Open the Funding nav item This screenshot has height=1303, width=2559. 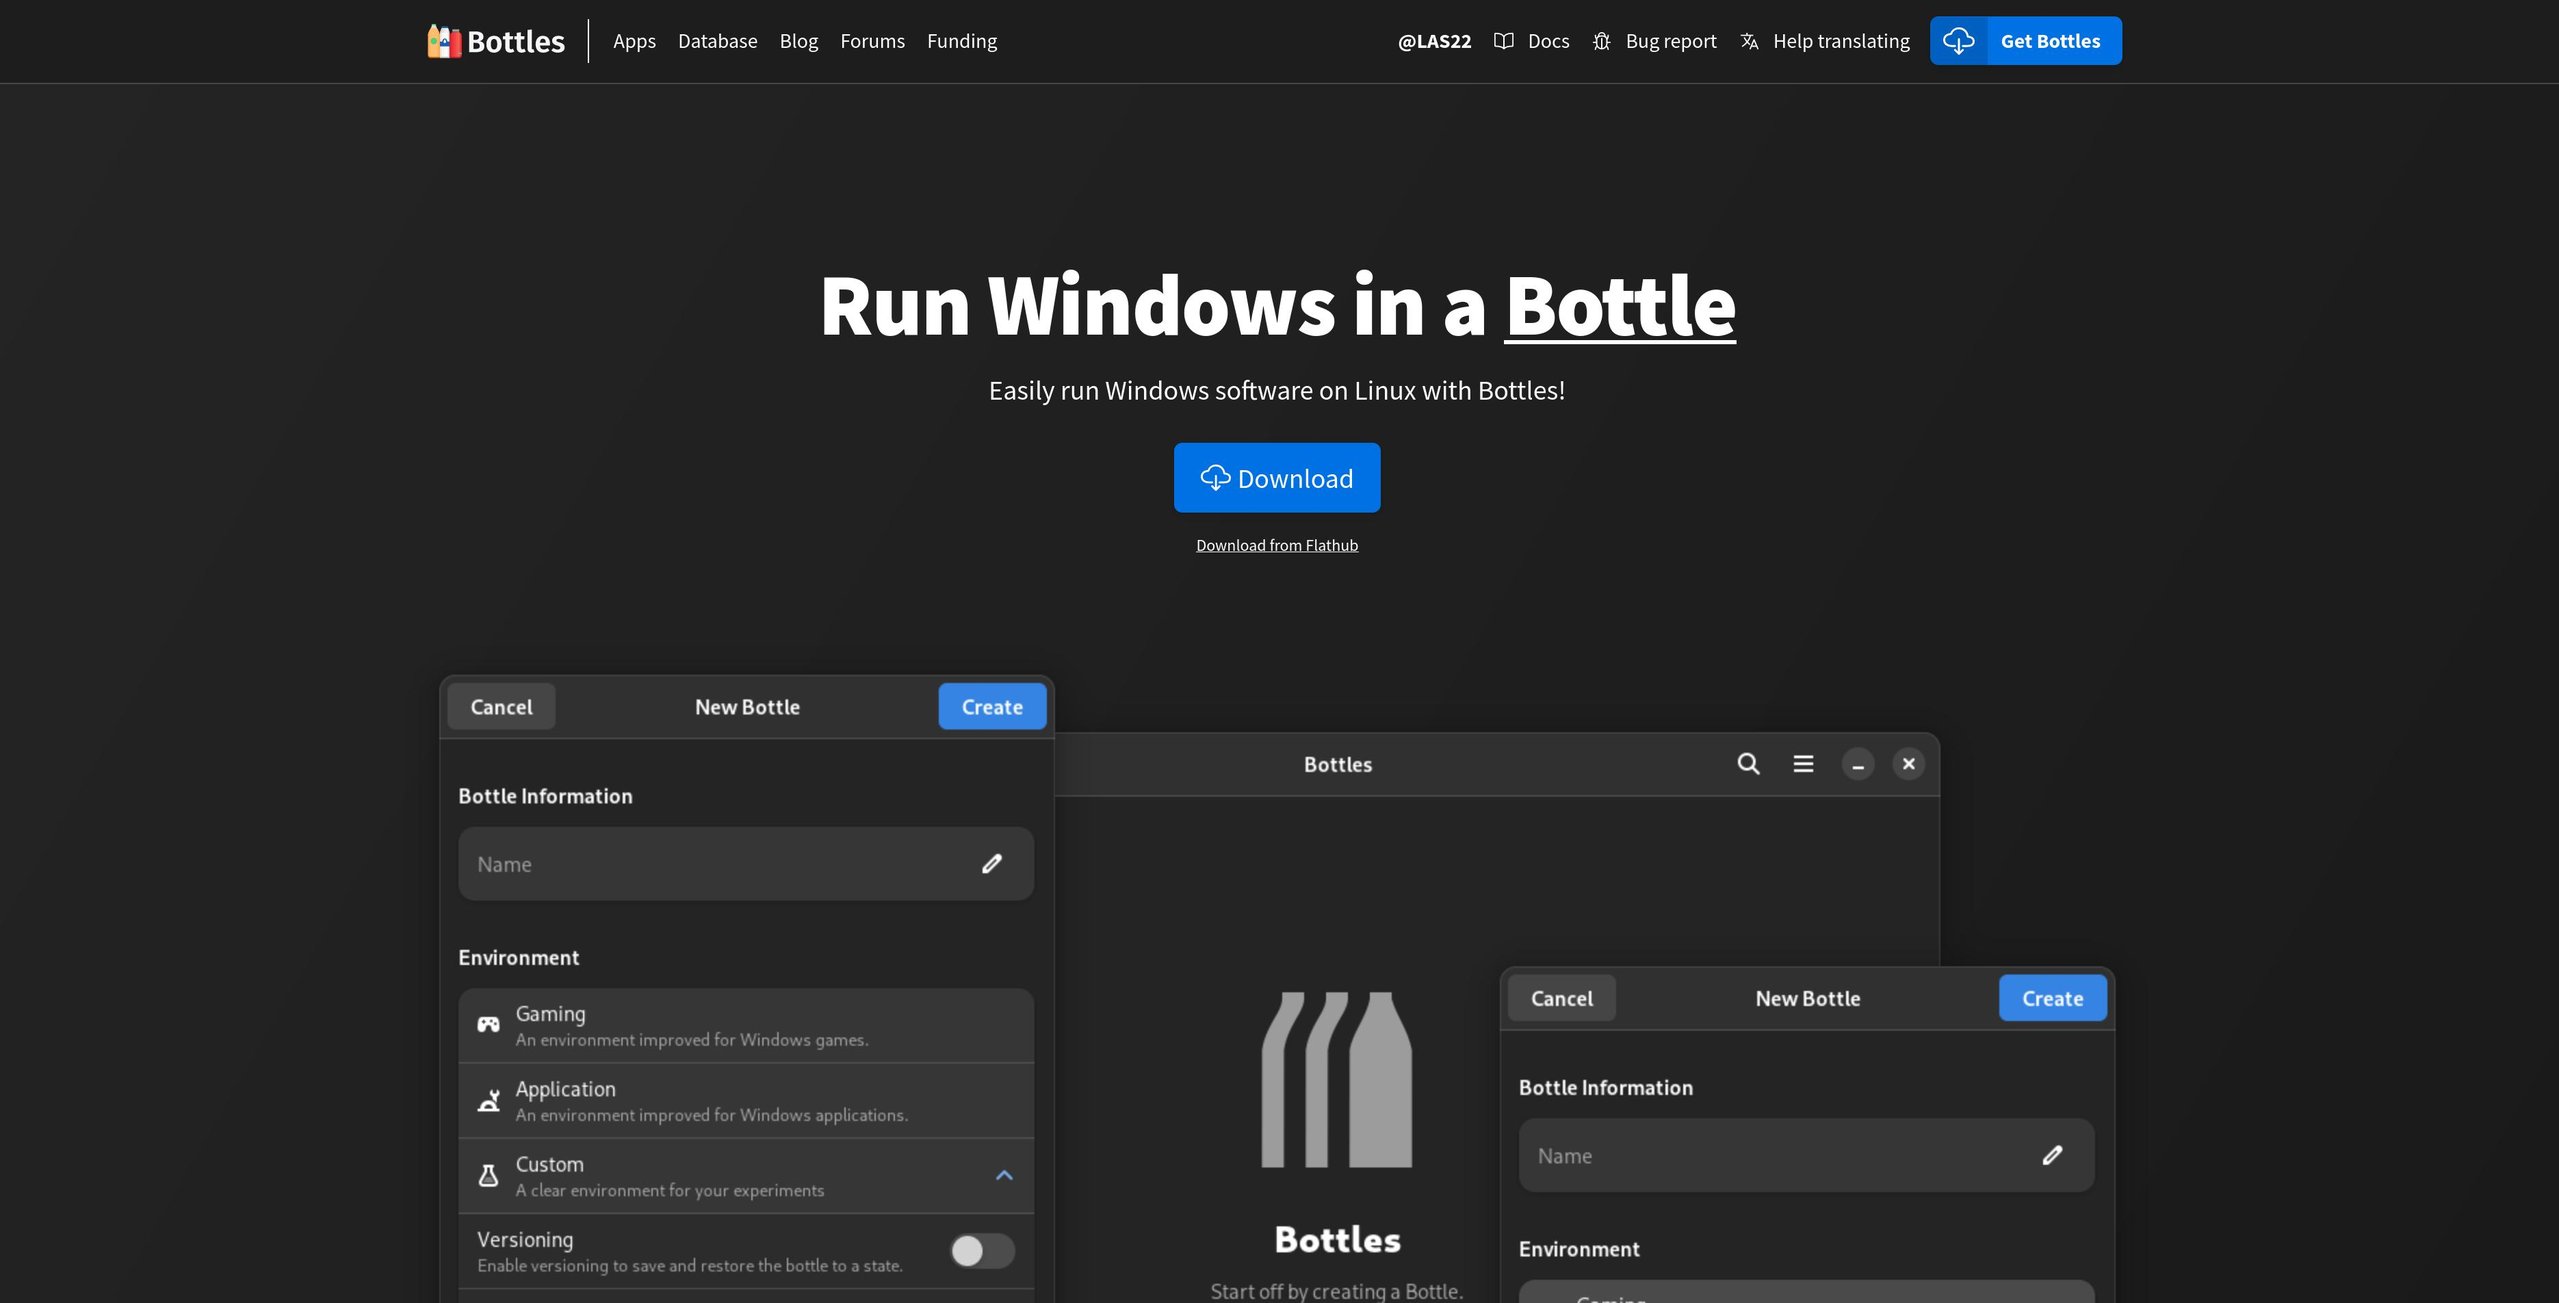(961, 41)
